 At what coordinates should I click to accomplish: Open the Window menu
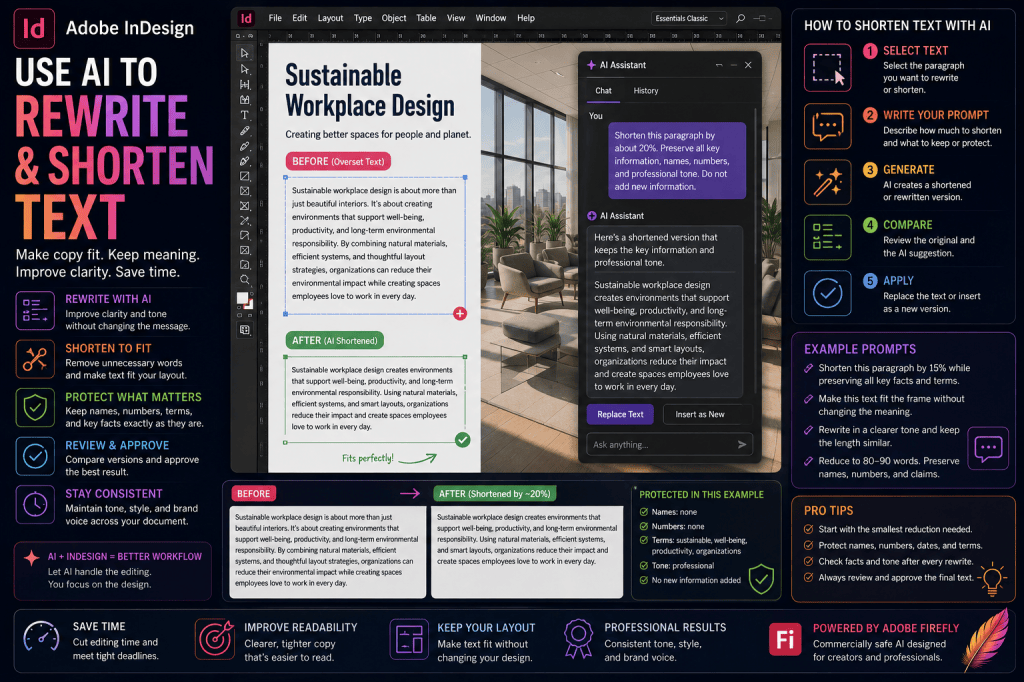491,18
